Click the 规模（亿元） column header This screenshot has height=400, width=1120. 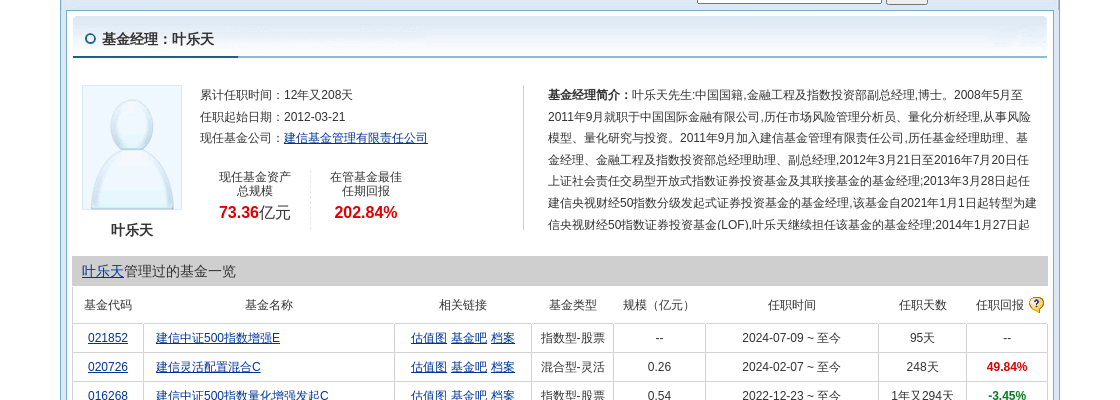[x=659, y=305]
